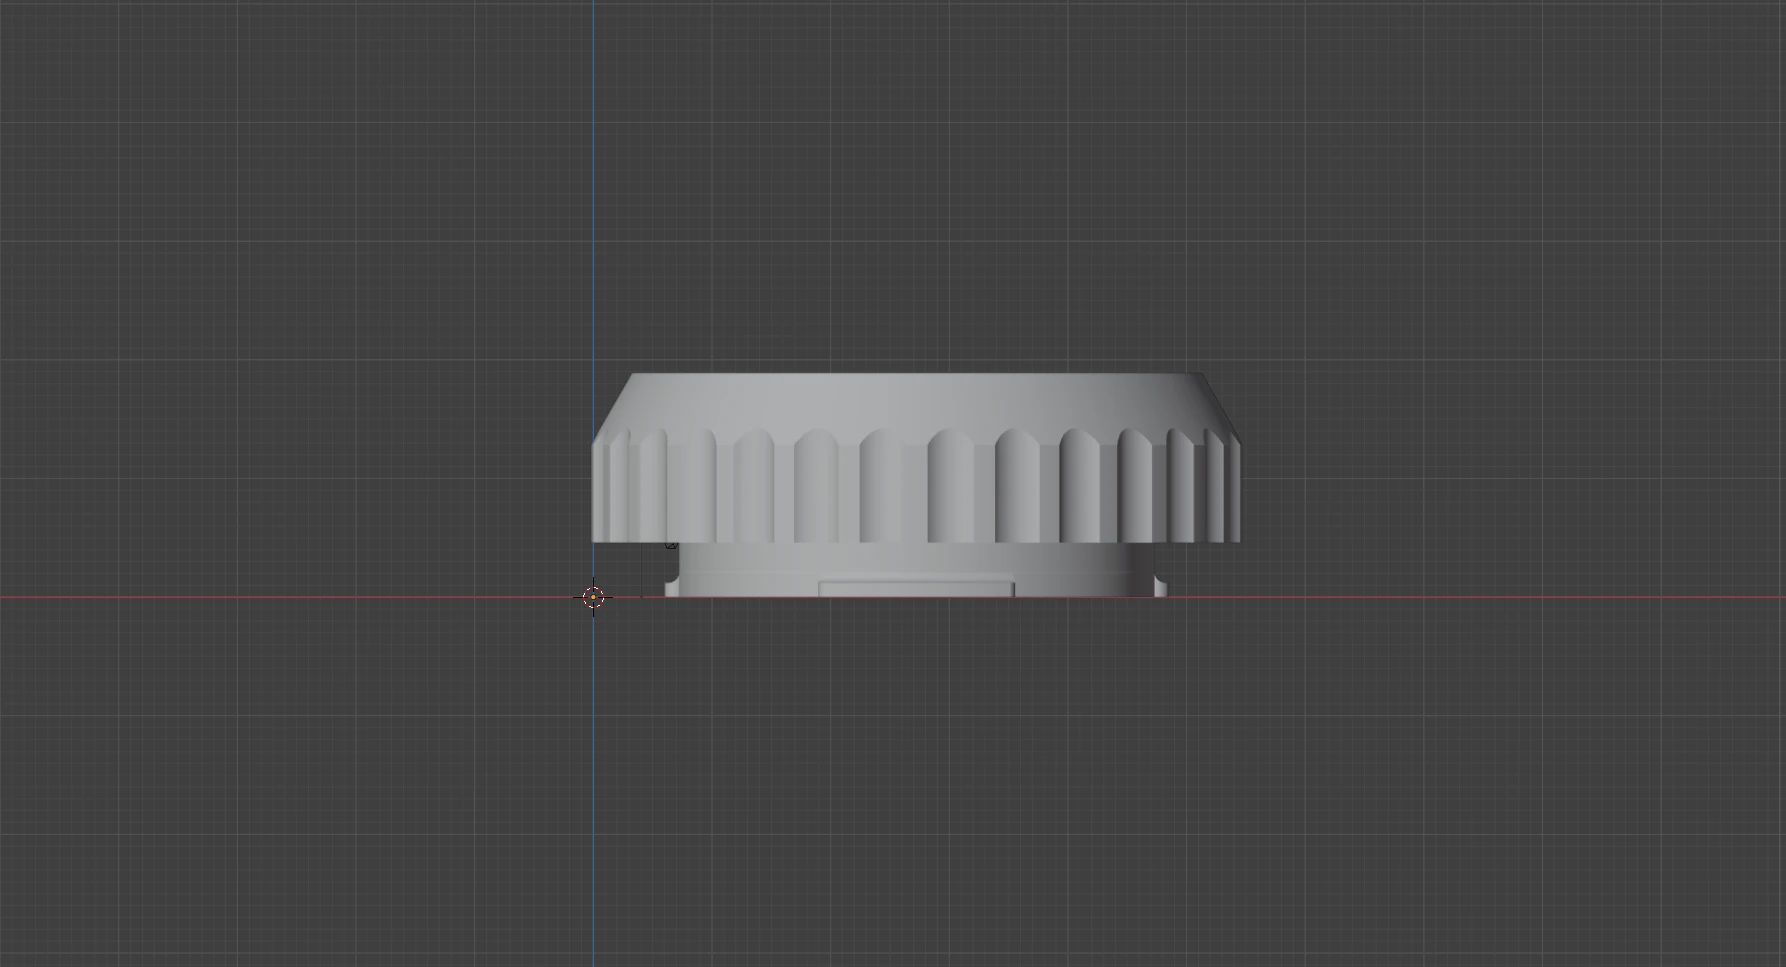Click empty grid space left of the model

[300, 450]
